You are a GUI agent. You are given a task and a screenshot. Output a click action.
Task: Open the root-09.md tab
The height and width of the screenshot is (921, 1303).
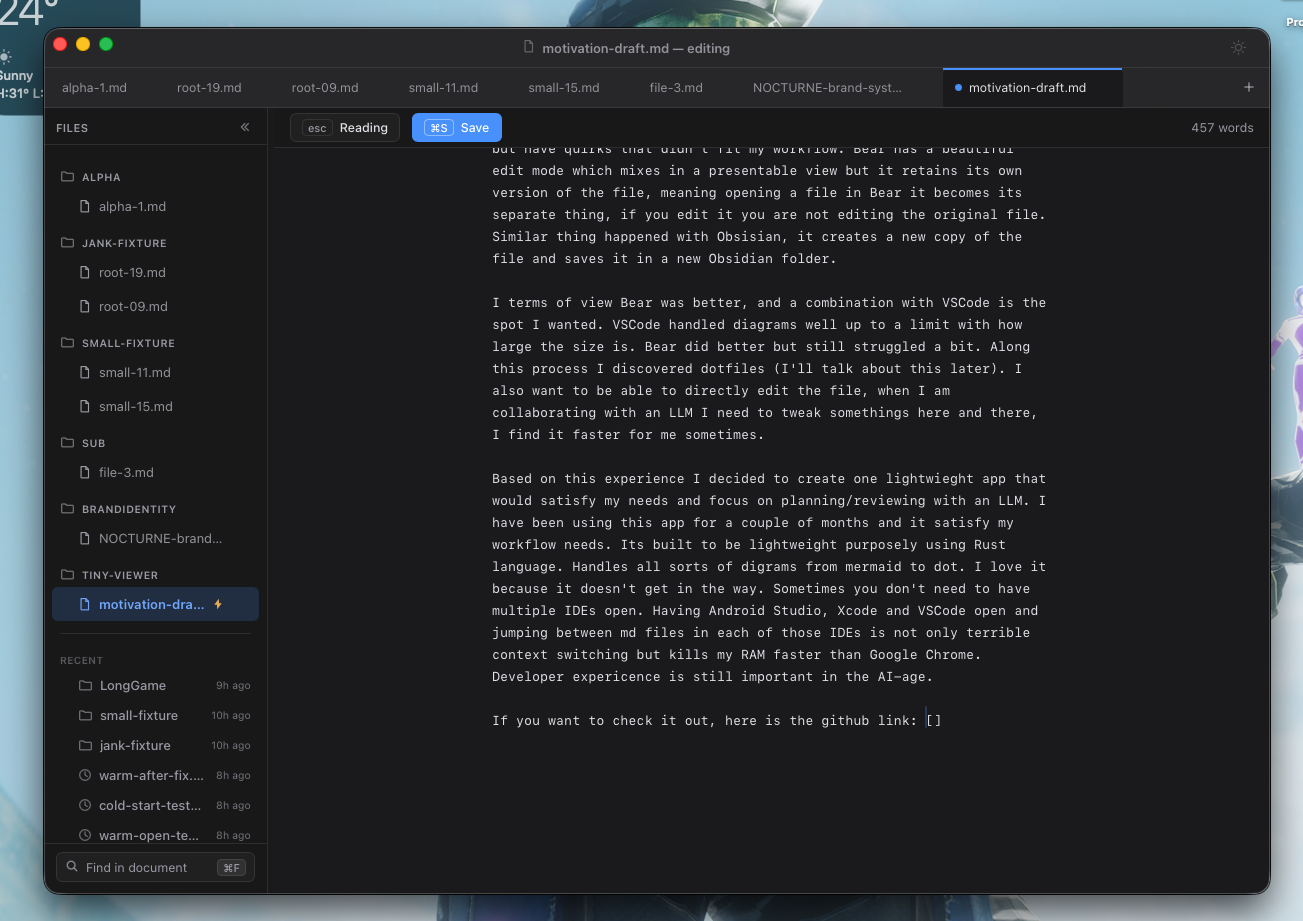click(x=325, y=87)
